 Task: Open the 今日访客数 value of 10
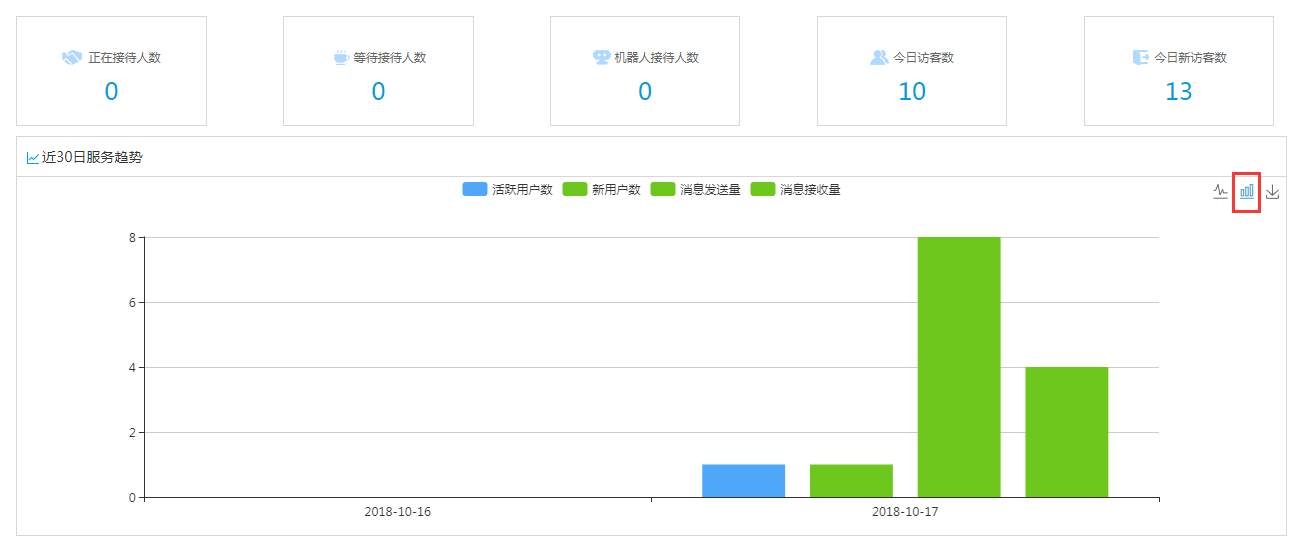click(911, 92)
